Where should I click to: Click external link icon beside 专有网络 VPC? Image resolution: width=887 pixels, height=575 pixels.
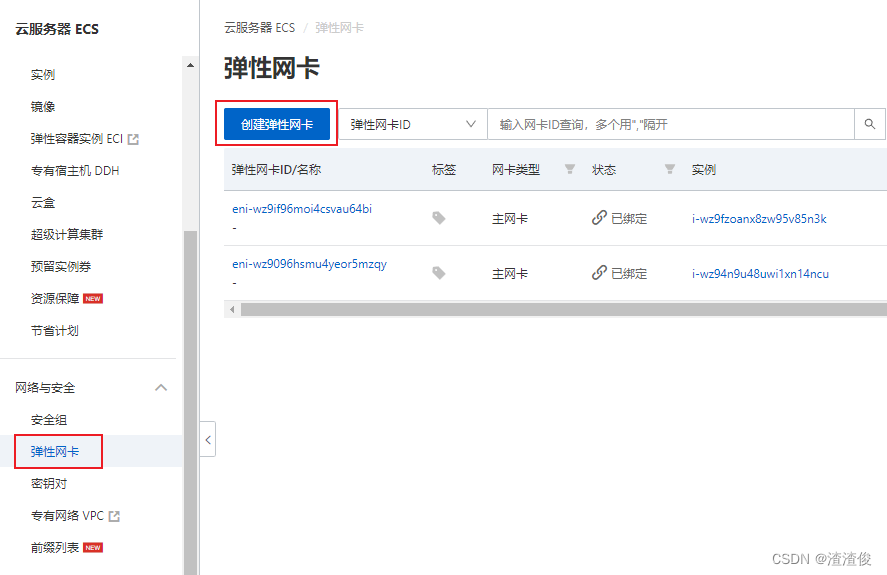pos(114,516)
